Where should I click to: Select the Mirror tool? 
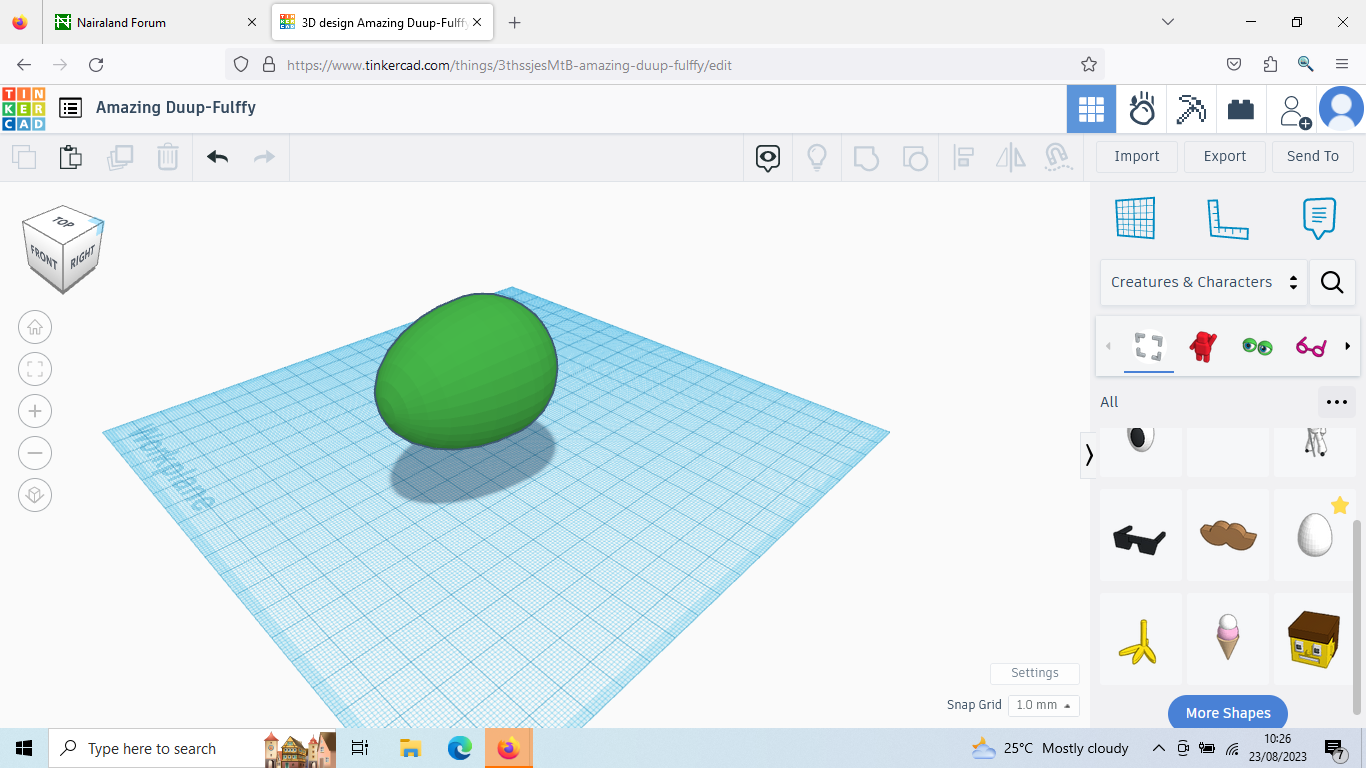1010,157
